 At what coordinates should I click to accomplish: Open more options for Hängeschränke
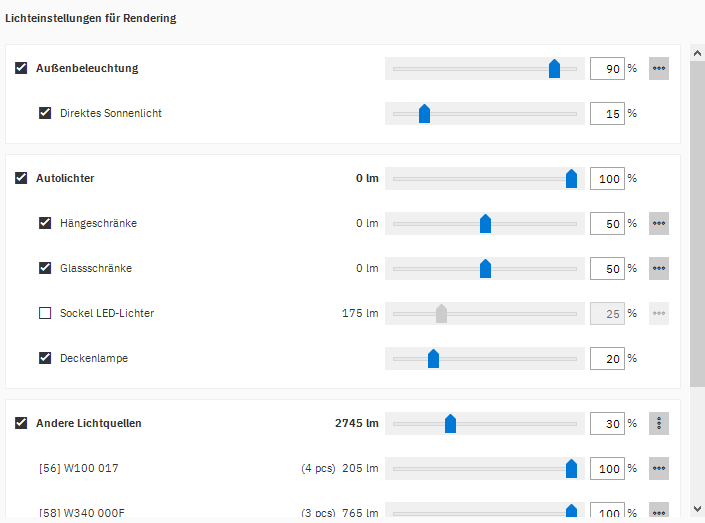tap(659, 224)
